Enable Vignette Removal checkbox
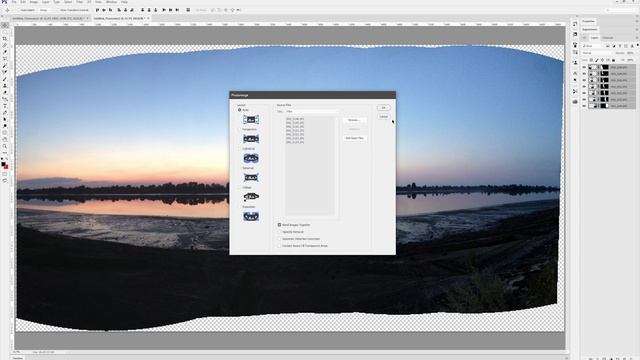Viewport: 640px width, 360px height. point(280,232)
